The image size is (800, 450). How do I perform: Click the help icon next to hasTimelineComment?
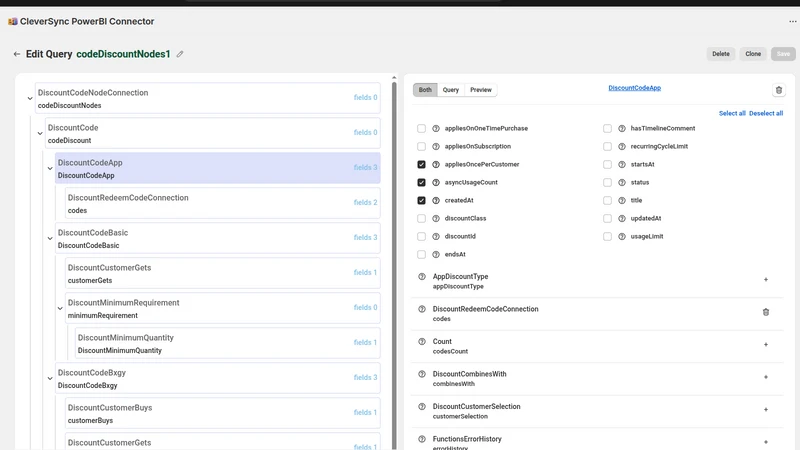[x=622, y=129]
